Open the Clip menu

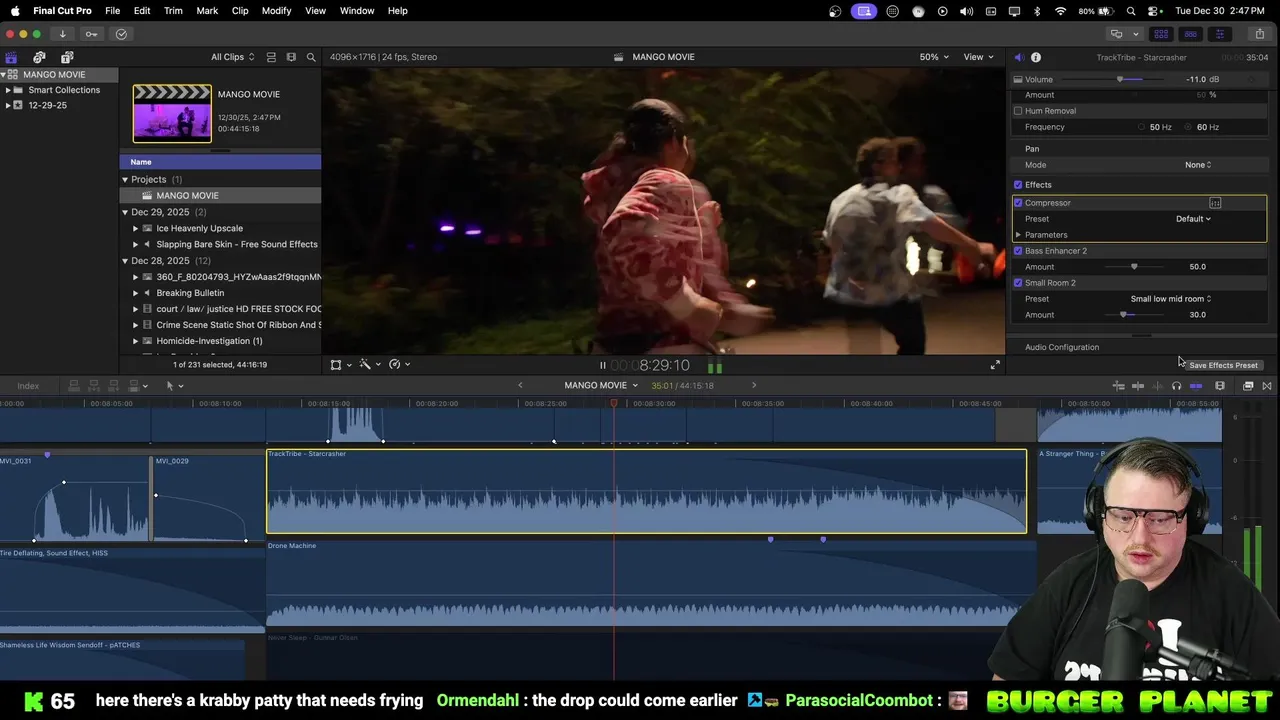(240, 11)
